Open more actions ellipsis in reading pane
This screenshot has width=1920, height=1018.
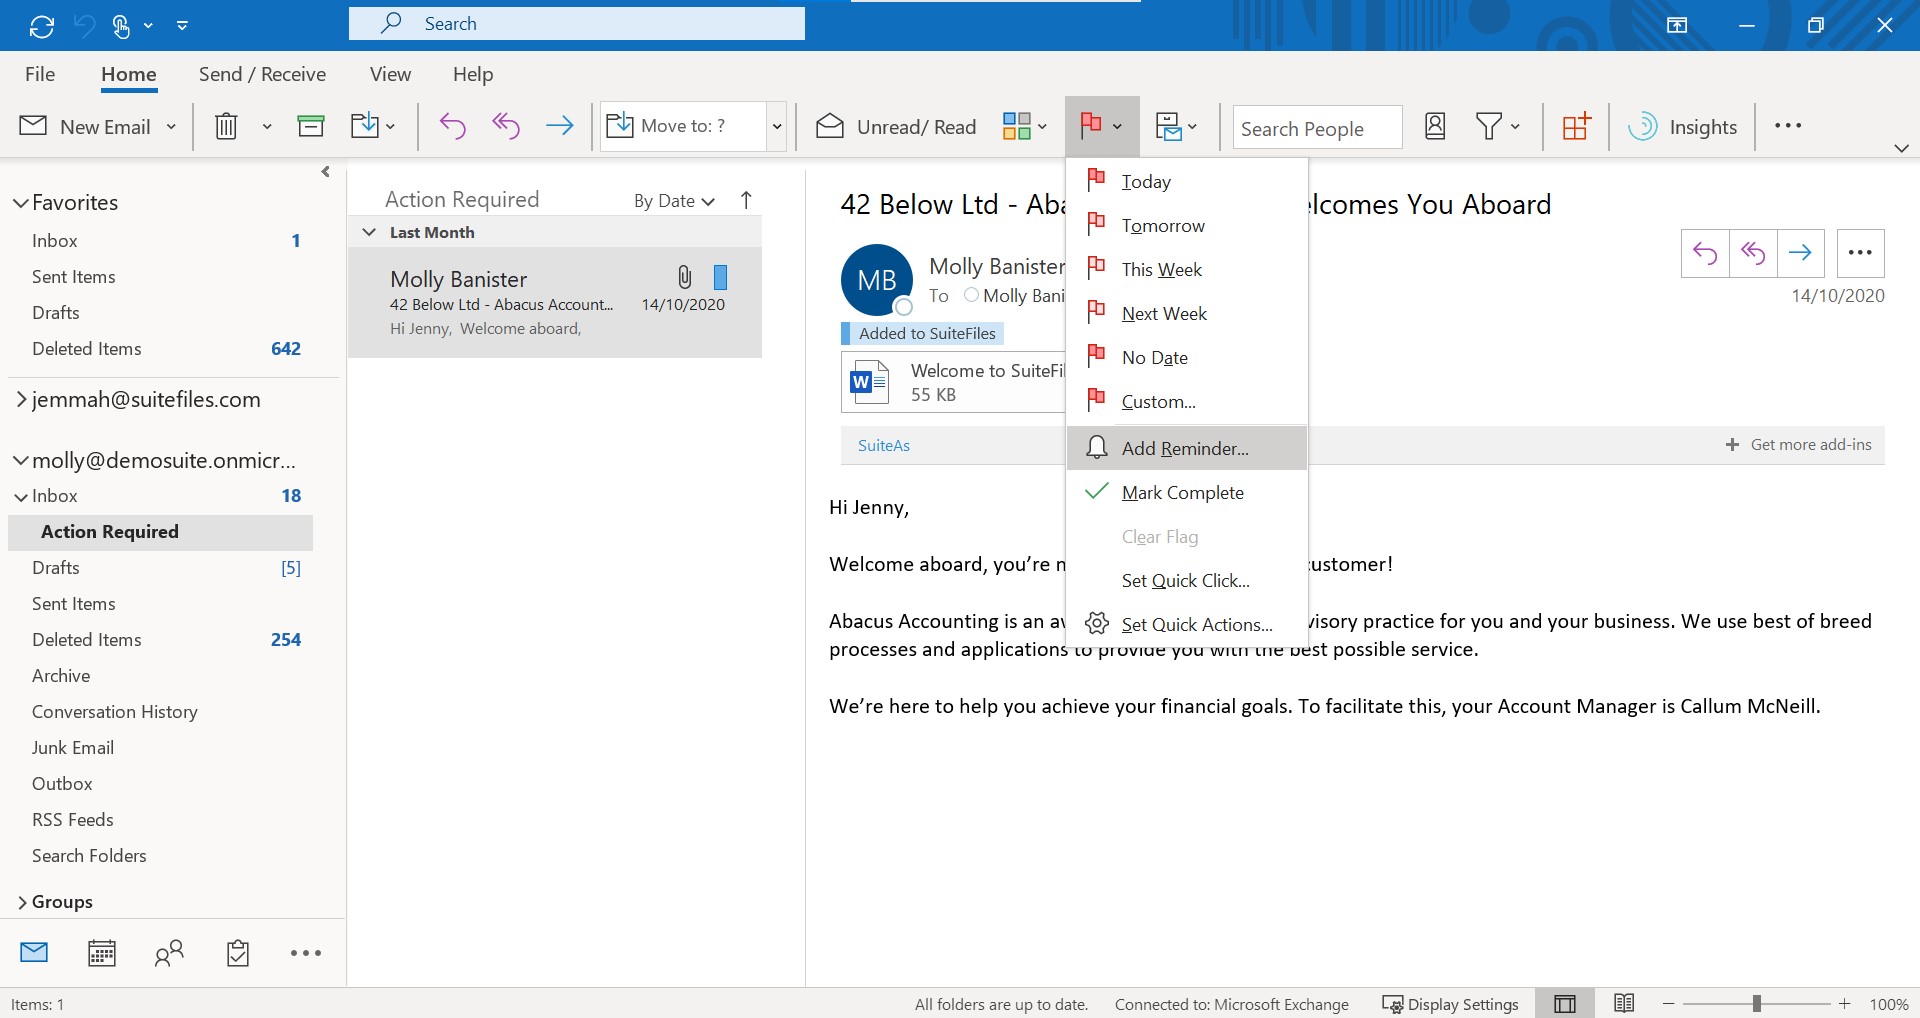[x=1860, y=253]
